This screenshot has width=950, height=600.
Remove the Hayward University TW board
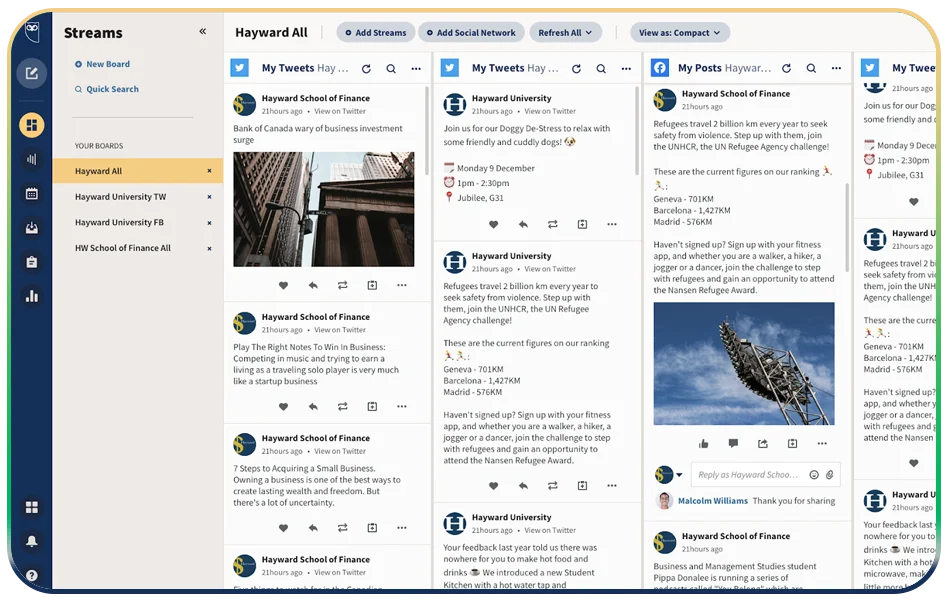coord(210,197)
